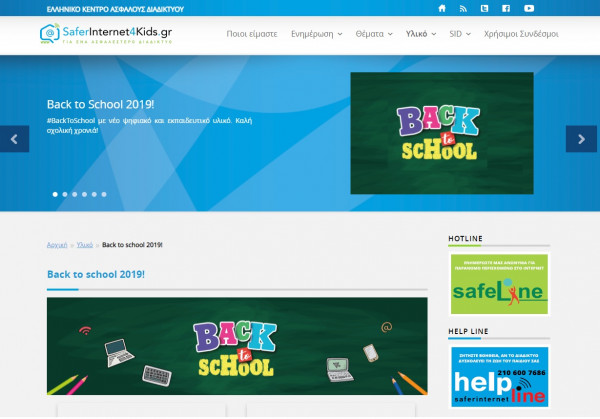The image size is (600, 419).
Task: Open the Ποιοι είμαστε menu item
Action: click(252, 33)
